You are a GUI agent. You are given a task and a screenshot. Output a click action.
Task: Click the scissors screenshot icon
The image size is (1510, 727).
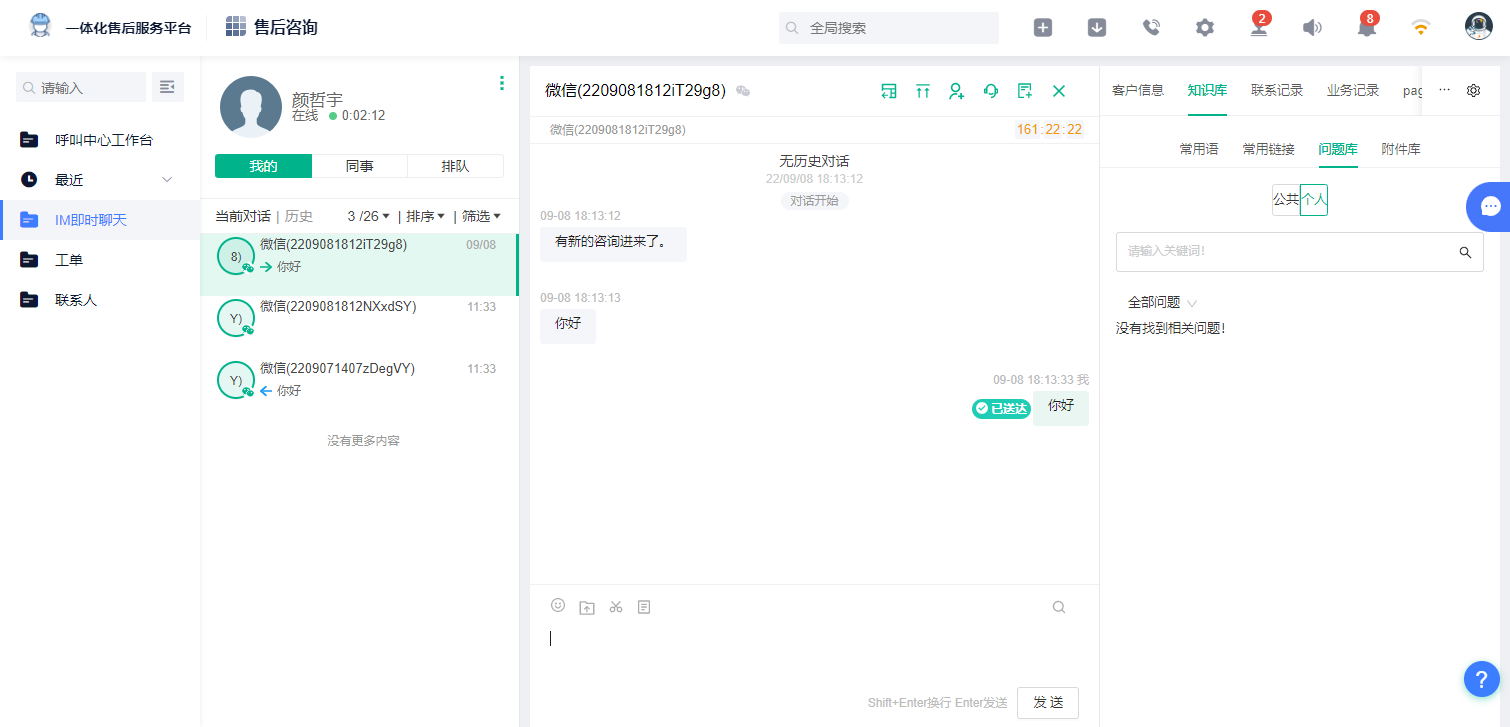pos(616,607)
